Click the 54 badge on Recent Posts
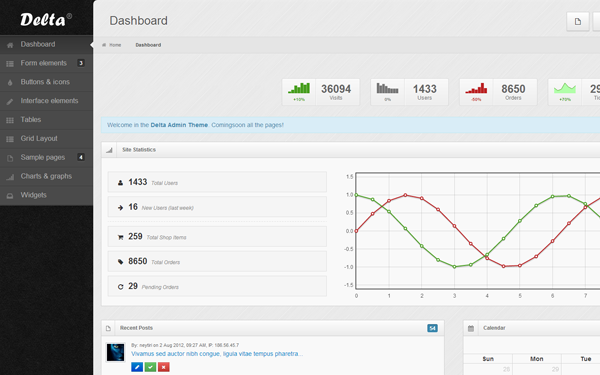600x375 pixels. 432,328
